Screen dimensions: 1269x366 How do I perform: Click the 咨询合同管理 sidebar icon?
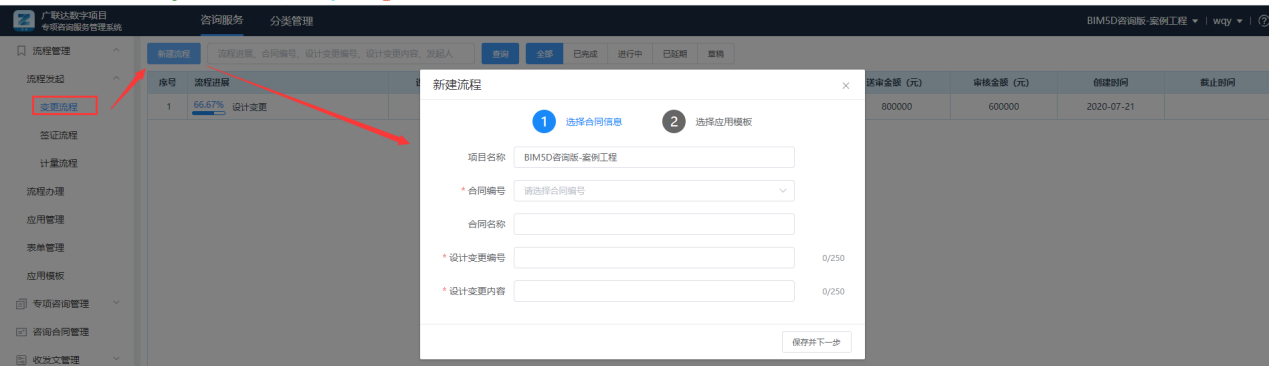(21, 332)
